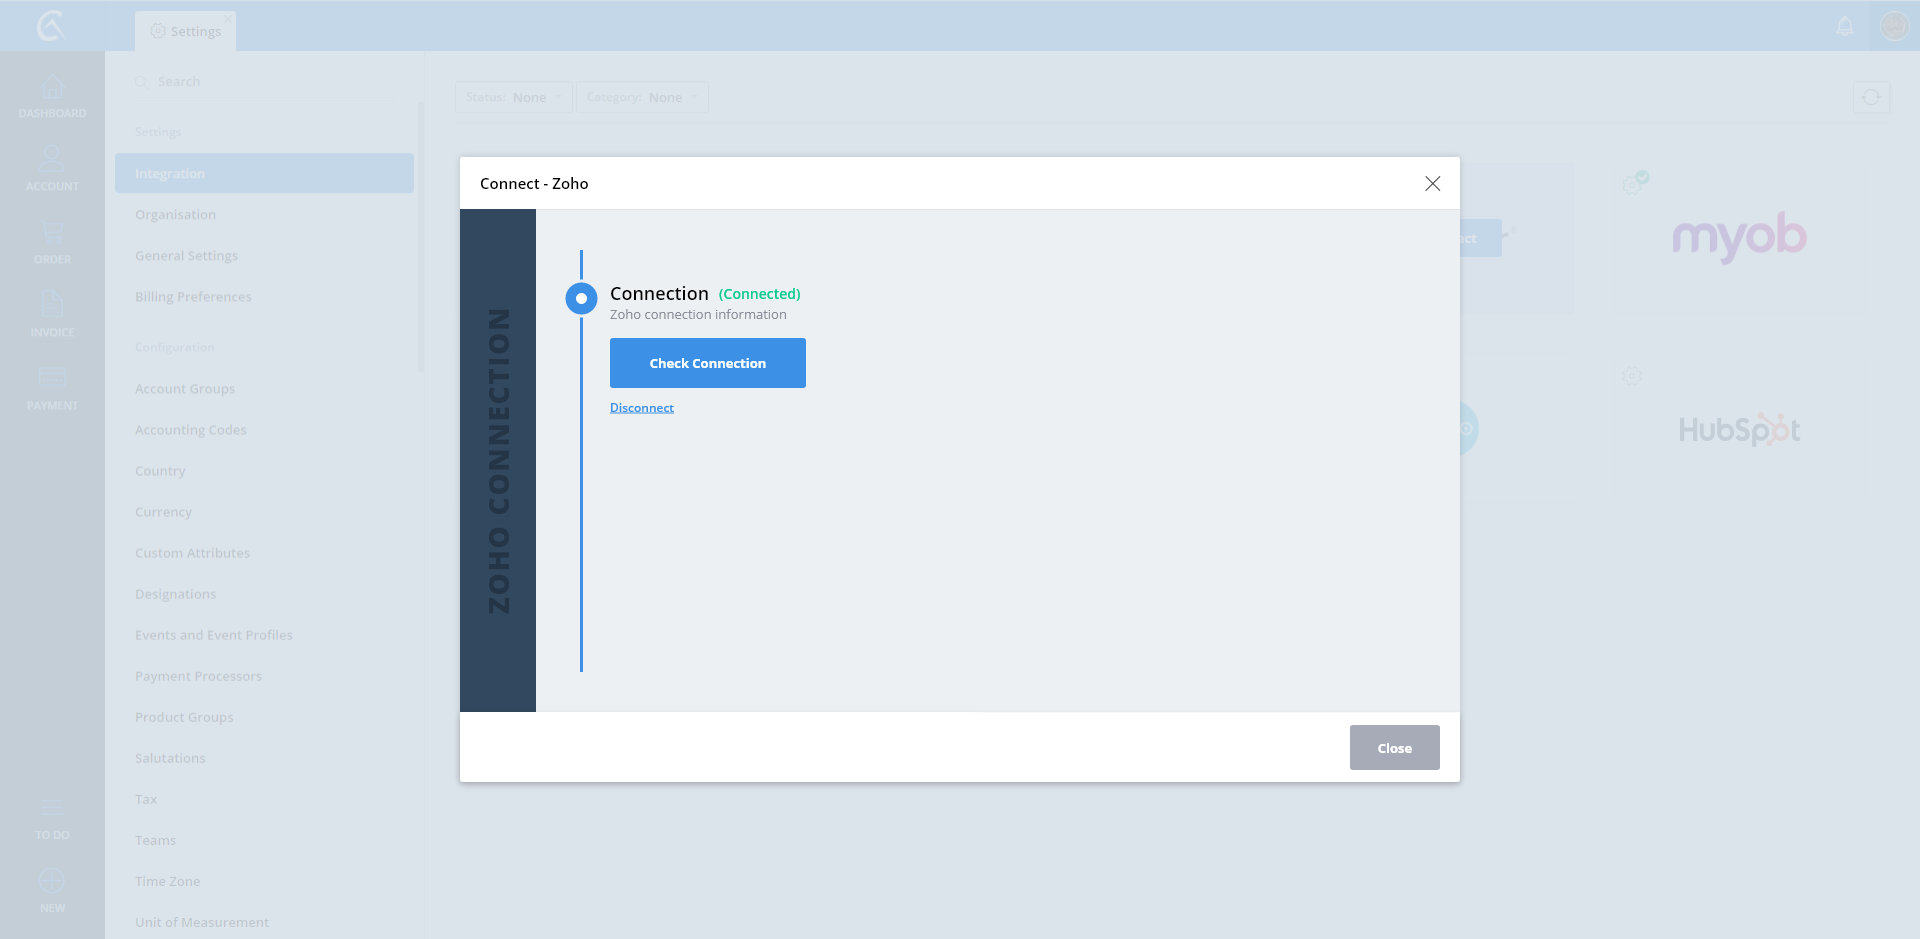This screenshot has height=939, width=1920.
Task: Open the notifications bell
Action: [1845, 26]
